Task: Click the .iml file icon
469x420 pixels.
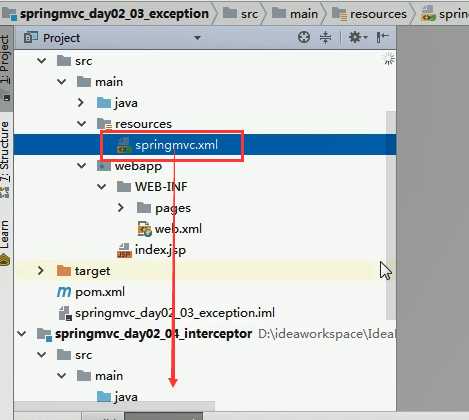Action: [x=65, y=313]
